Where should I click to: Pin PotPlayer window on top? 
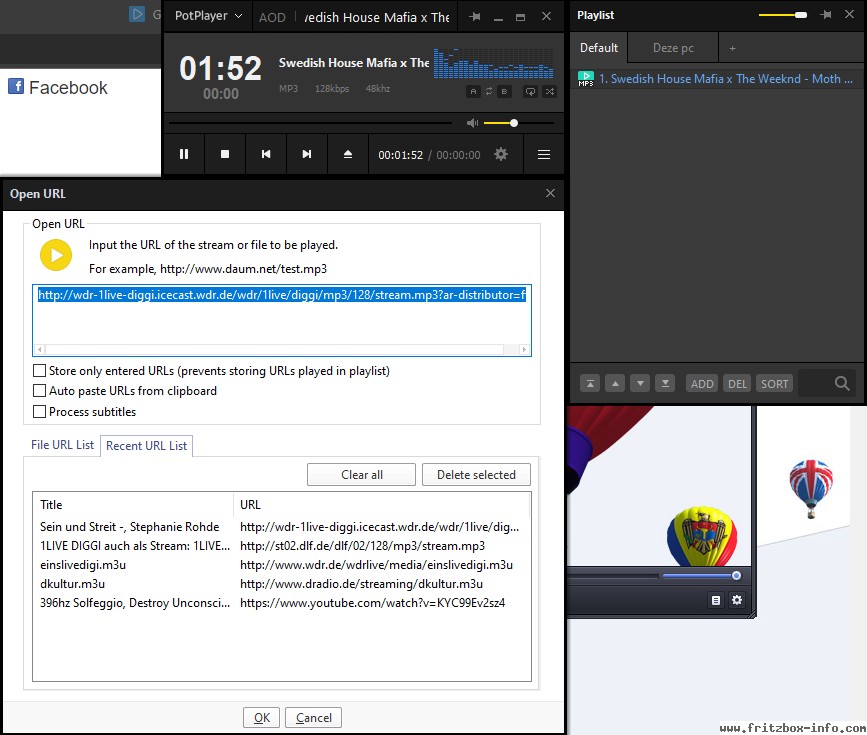(x=474, y=17)
